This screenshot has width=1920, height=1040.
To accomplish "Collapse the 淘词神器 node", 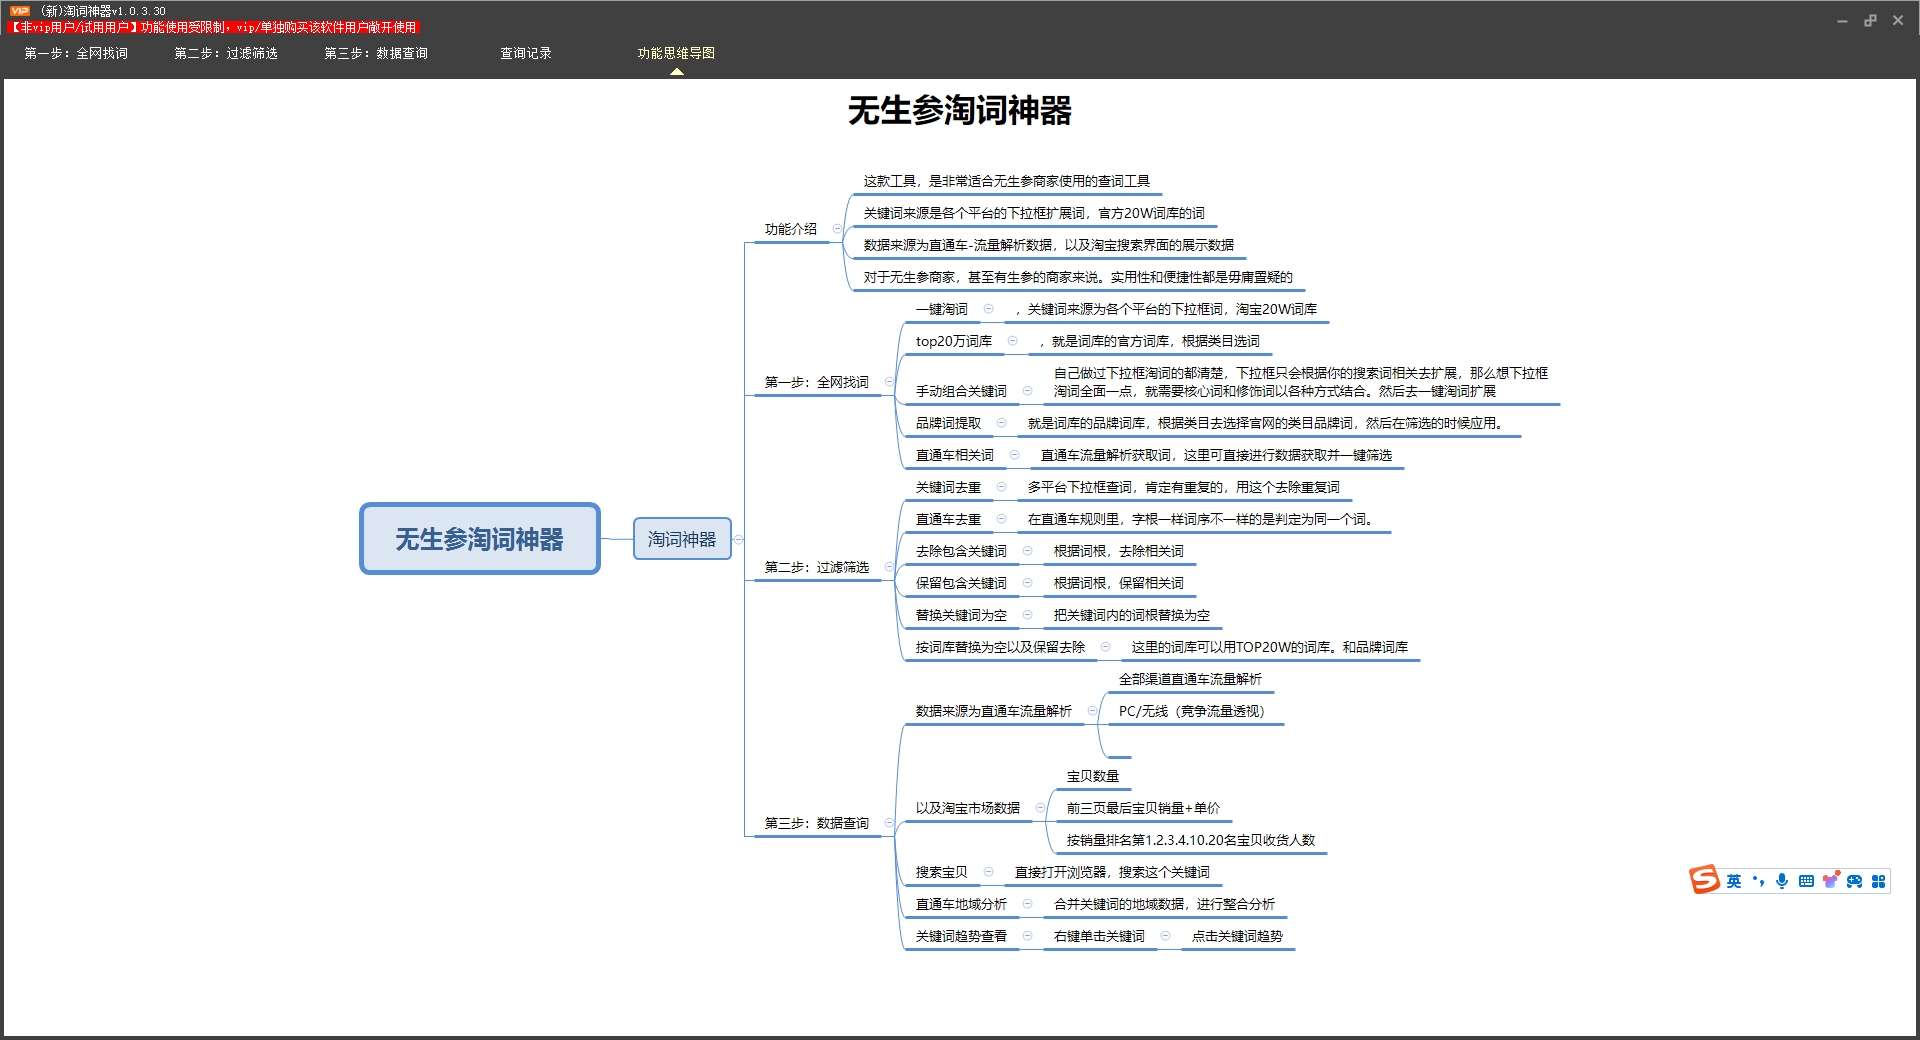I will pos(739,539).
